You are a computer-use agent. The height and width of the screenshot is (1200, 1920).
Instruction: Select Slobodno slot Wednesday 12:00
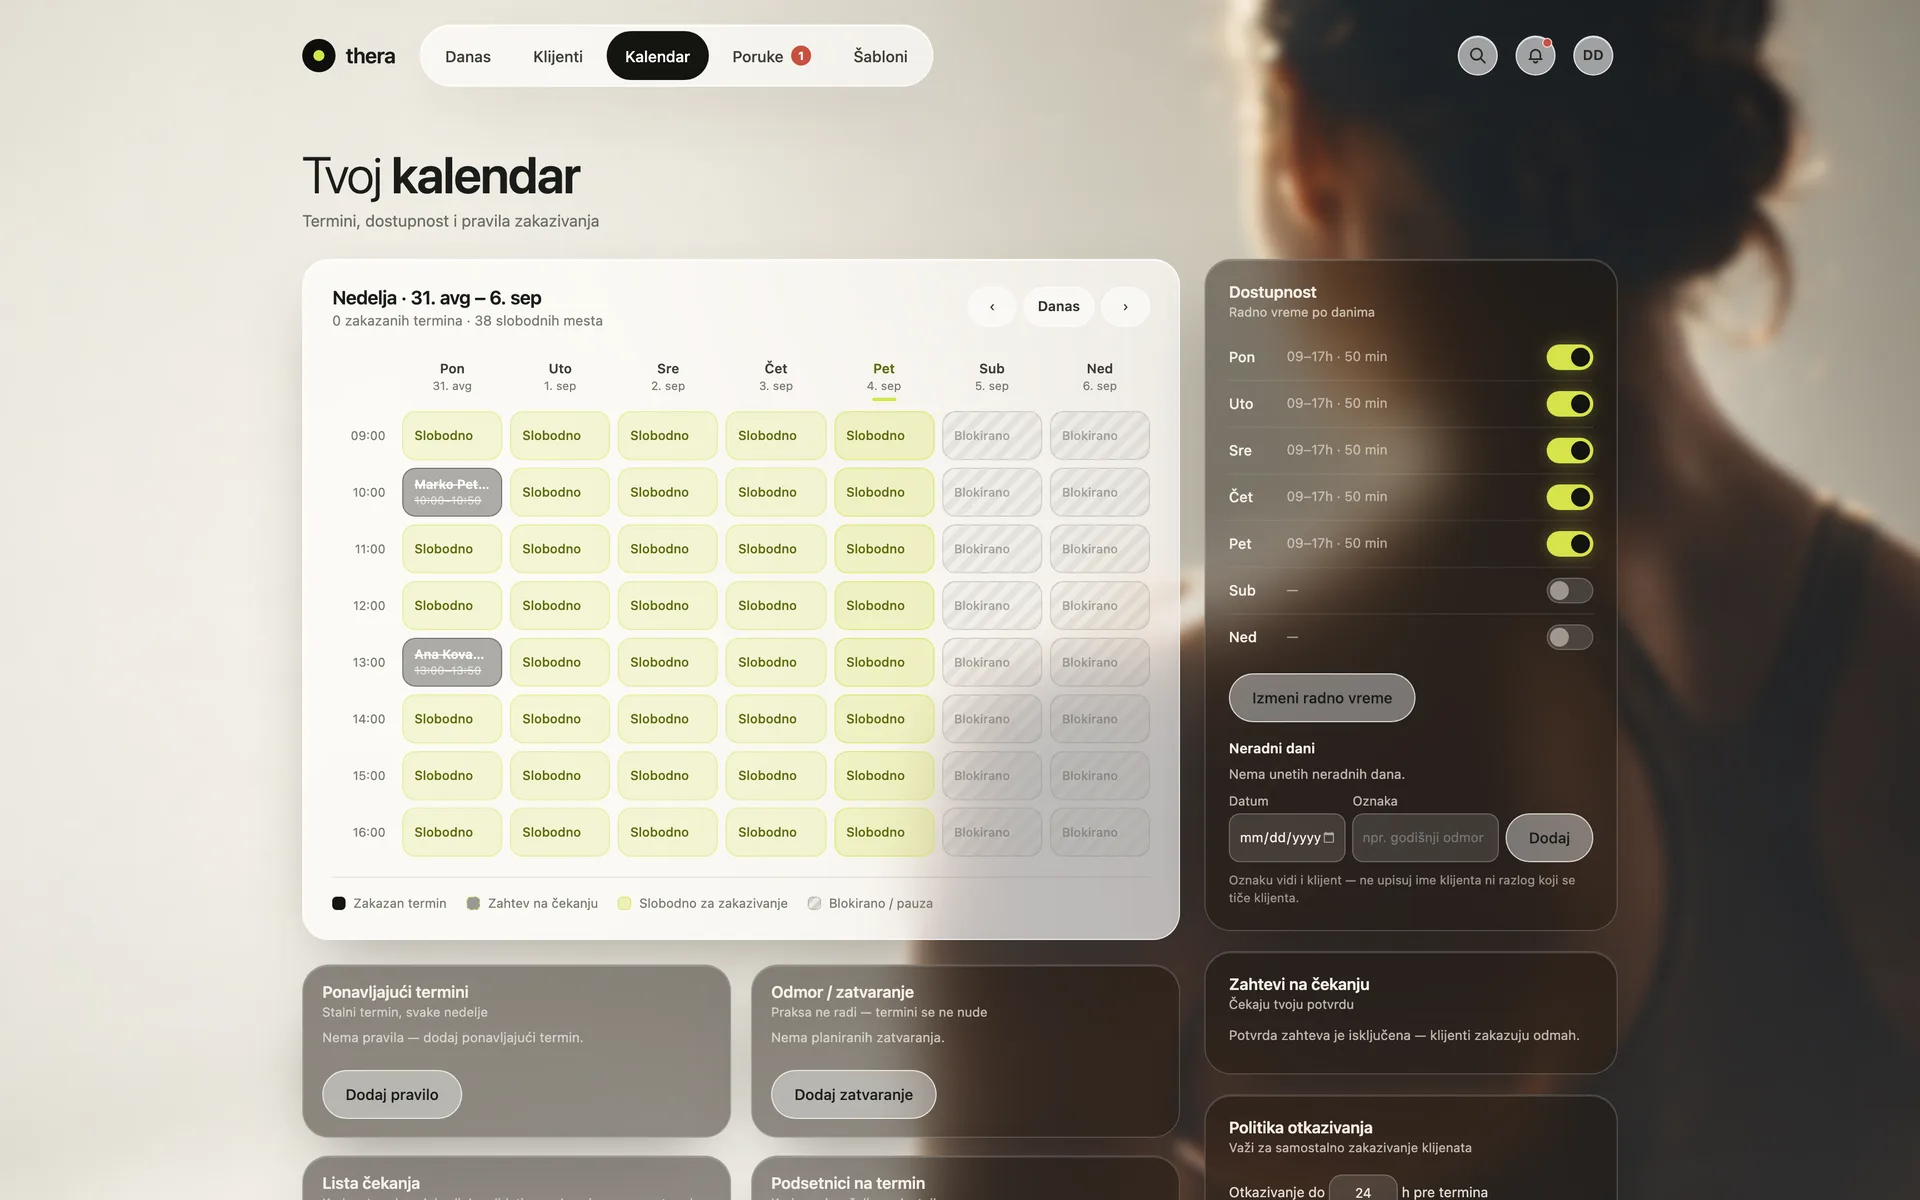(x=668, y=606)
